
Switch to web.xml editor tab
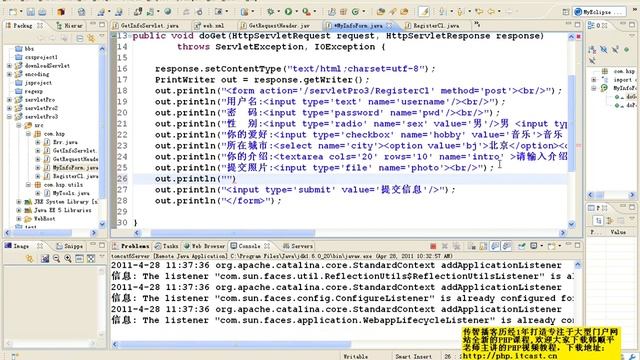[x=210, y=25]
